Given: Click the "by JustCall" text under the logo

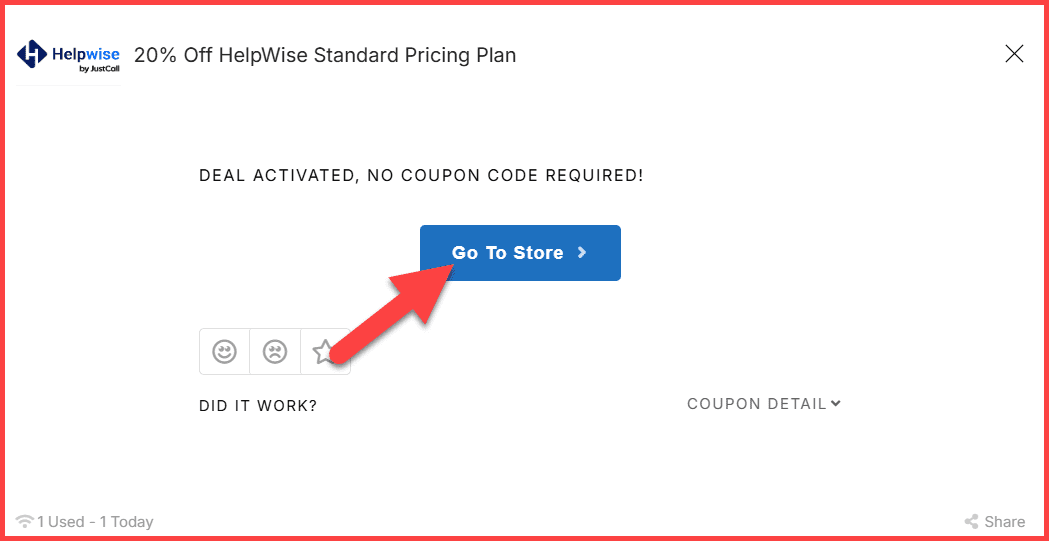Looking at the screenshot, I should coord(98,68).
